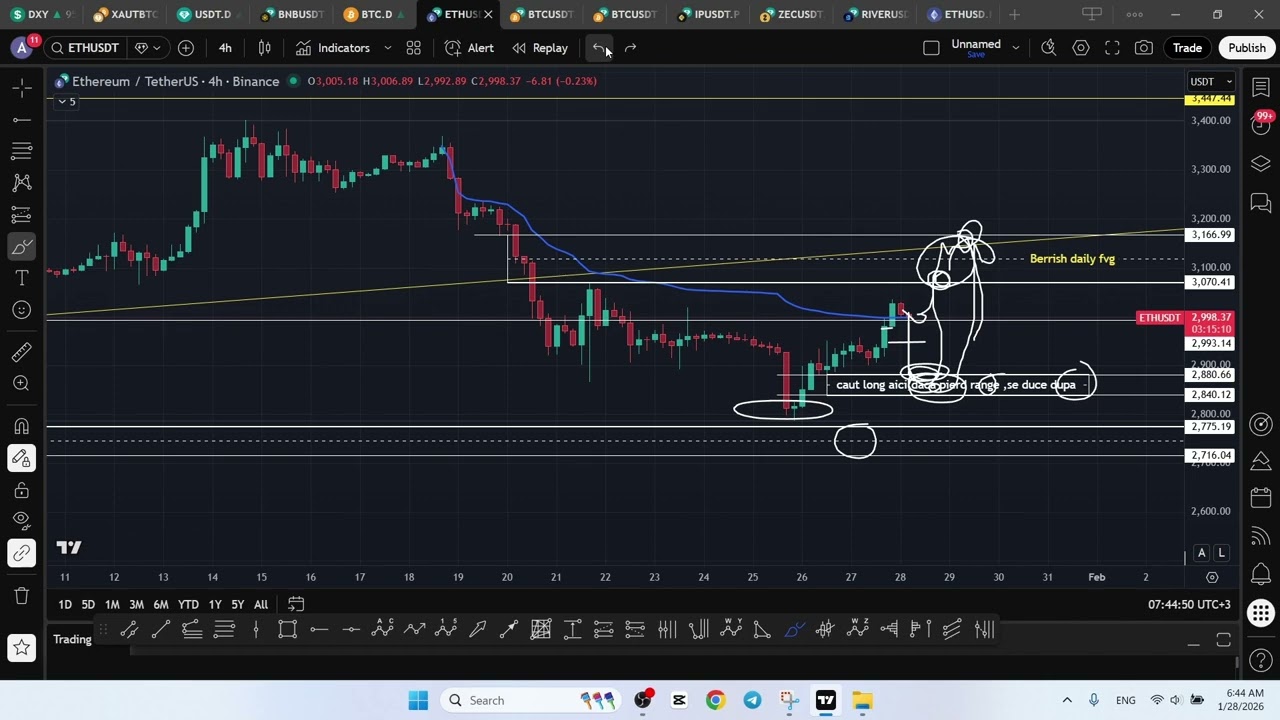Open chart settings gear in top toolbar
Image resolution: width=1280 pixels, height=720 pixels.
coord(1081,48)
